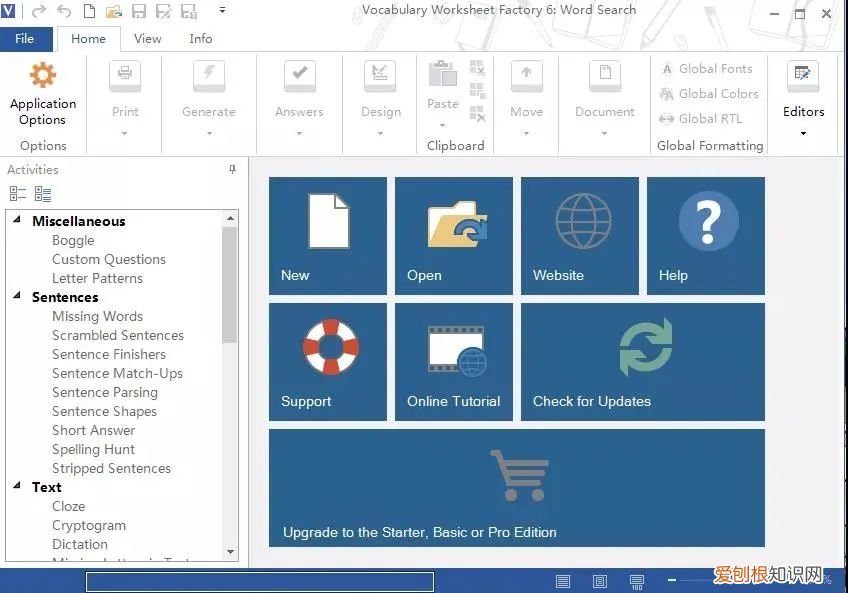
Task: Select Cryptogram activity
Action: coord(89,525)
